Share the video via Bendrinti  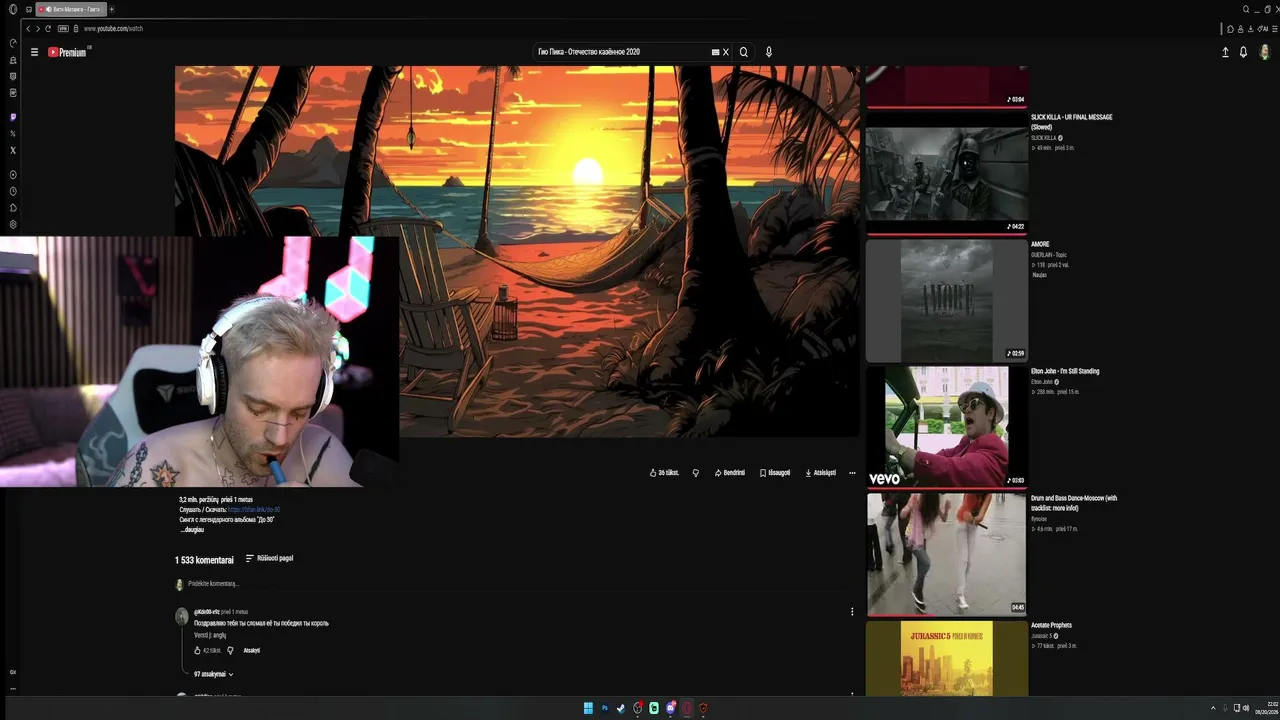point(730,473)
